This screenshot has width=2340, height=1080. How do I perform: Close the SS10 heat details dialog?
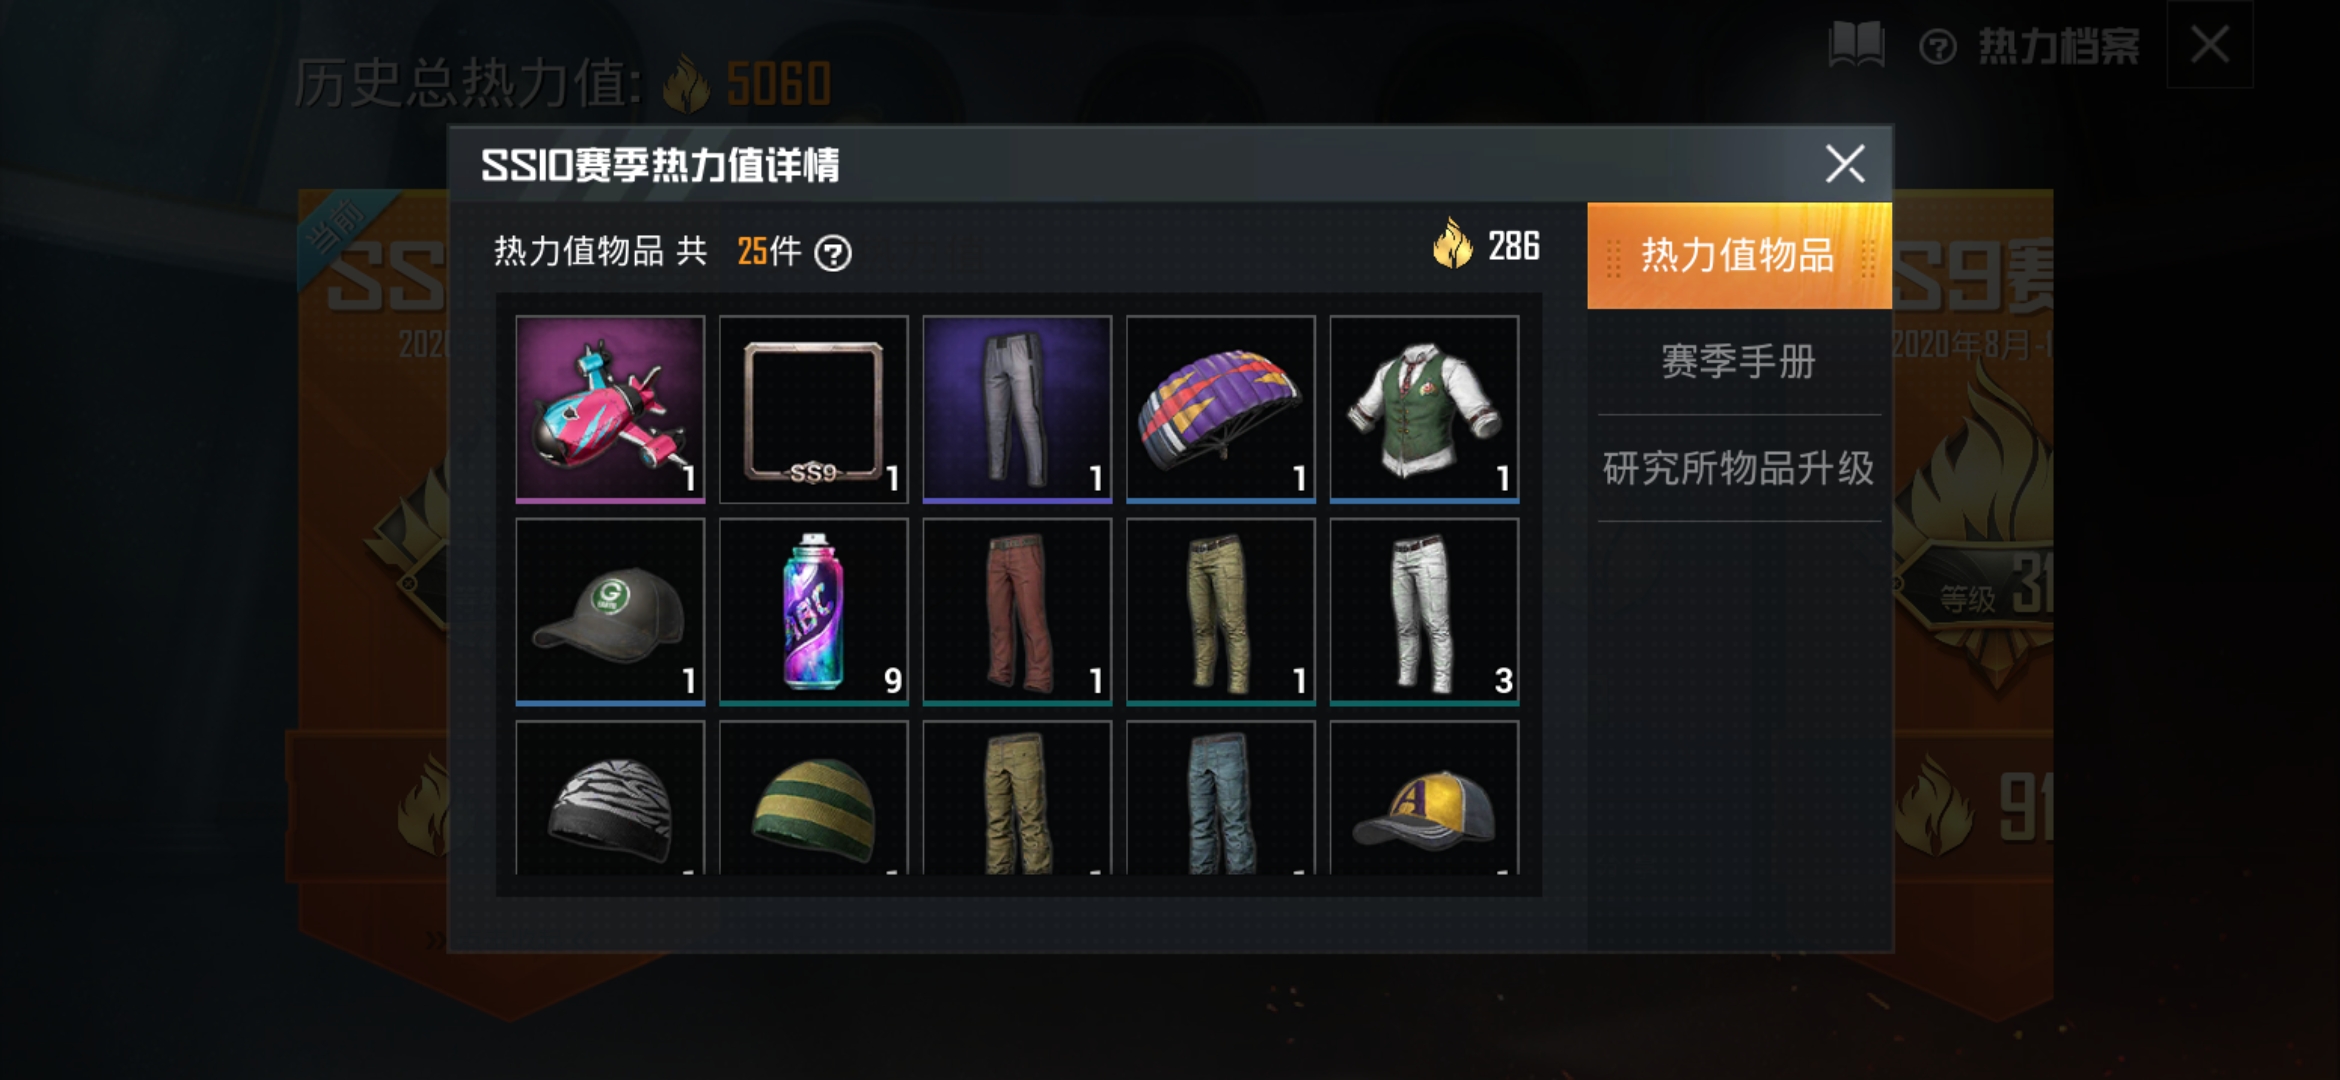(1845, 164)
